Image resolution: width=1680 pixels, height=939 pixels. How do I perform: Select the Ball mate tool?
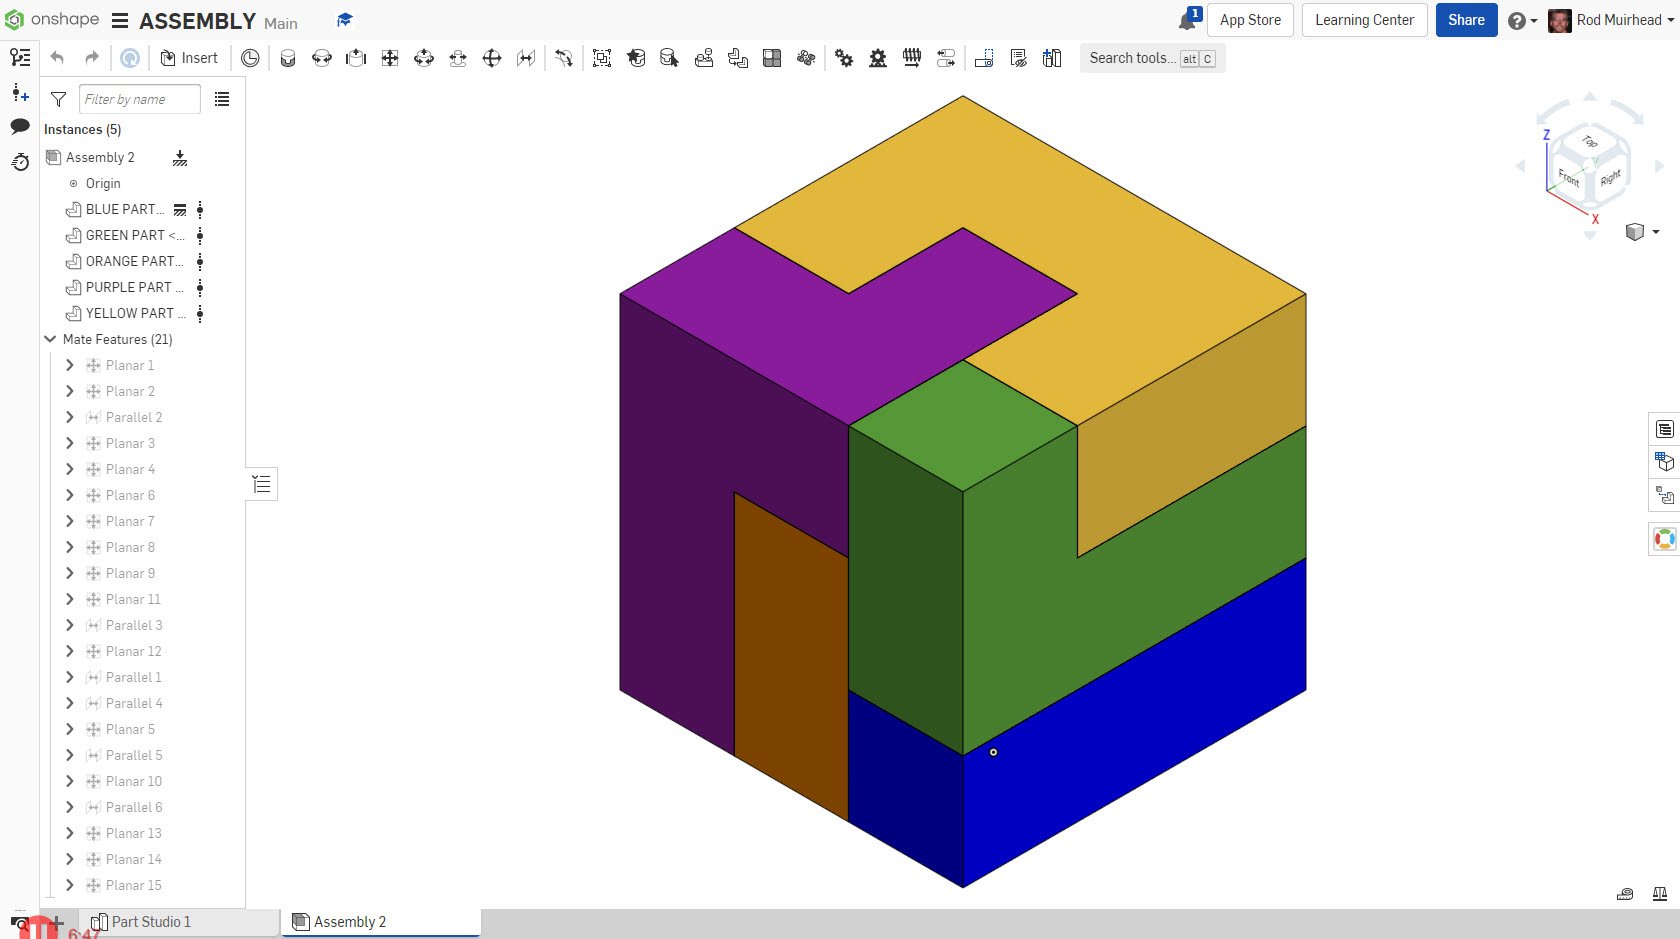pyautogui.click(x=492, y=58)
